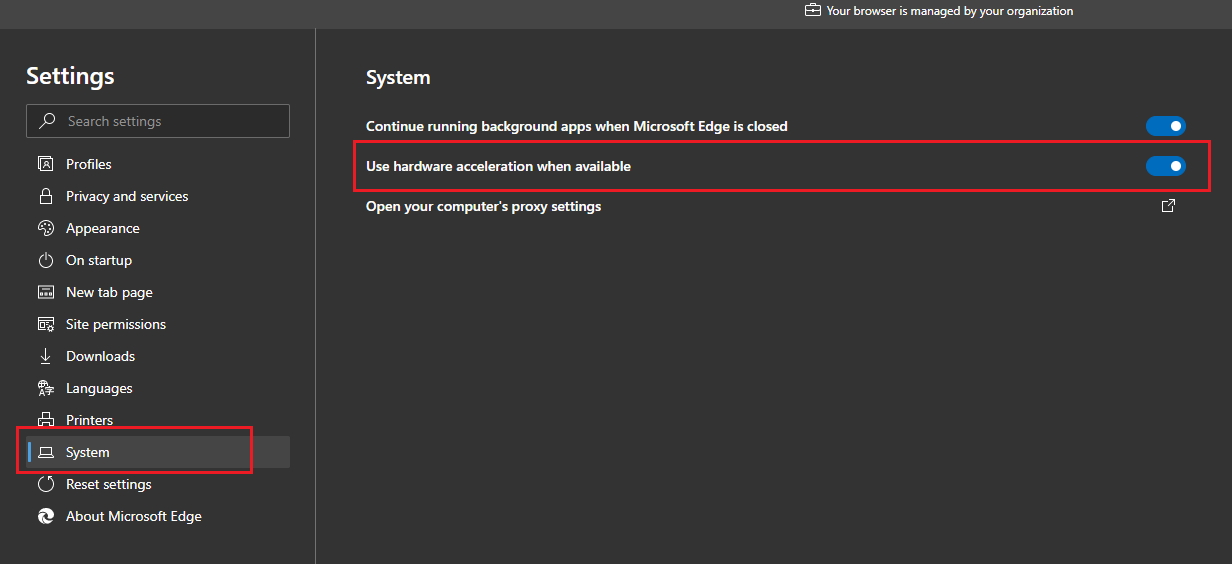
Task: Click the Downloads arrow icon
Action: coord(45,356)
